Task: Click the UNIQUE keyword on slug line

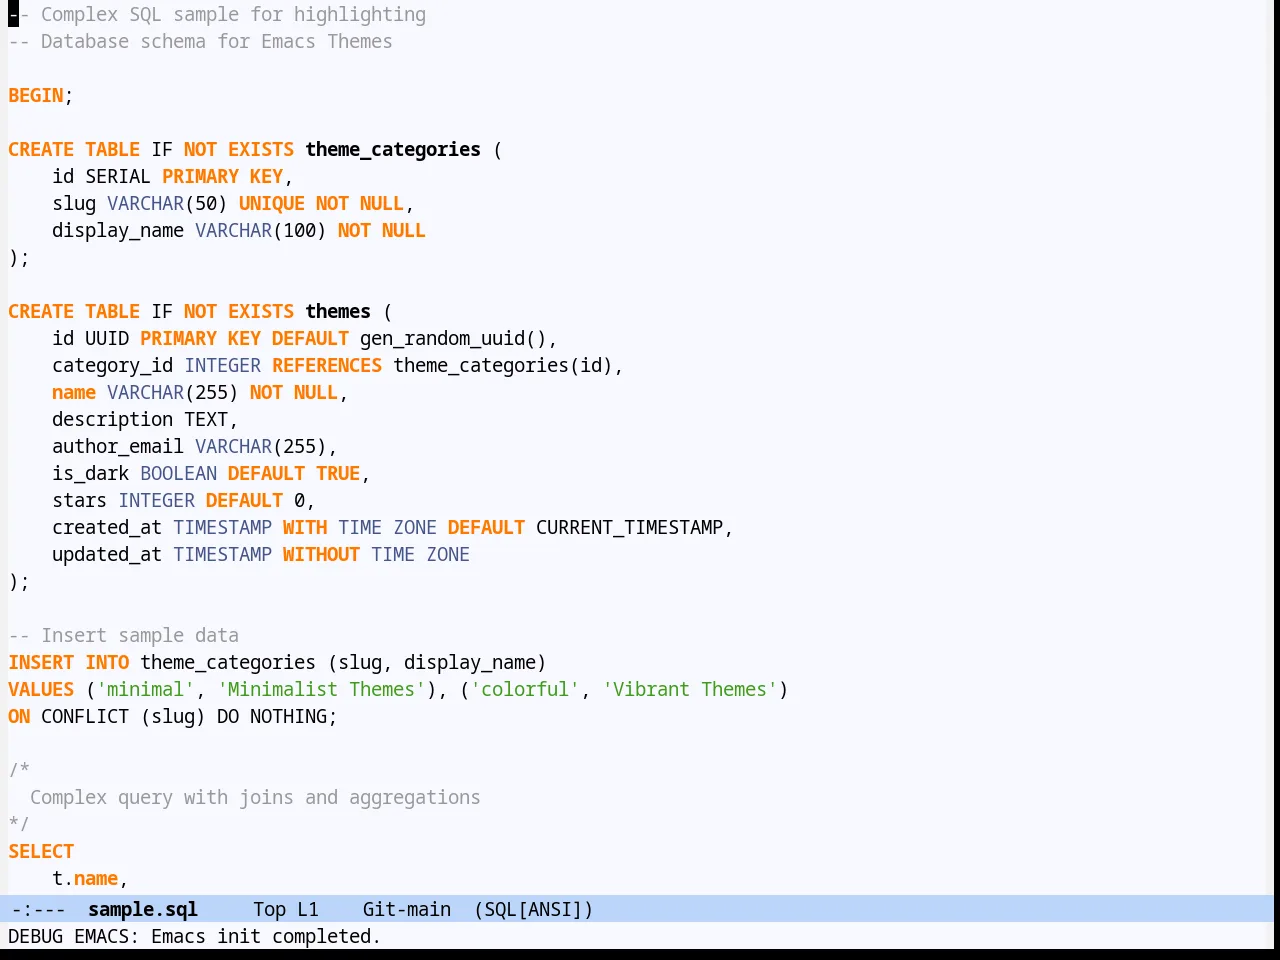Action: point(272,203)
